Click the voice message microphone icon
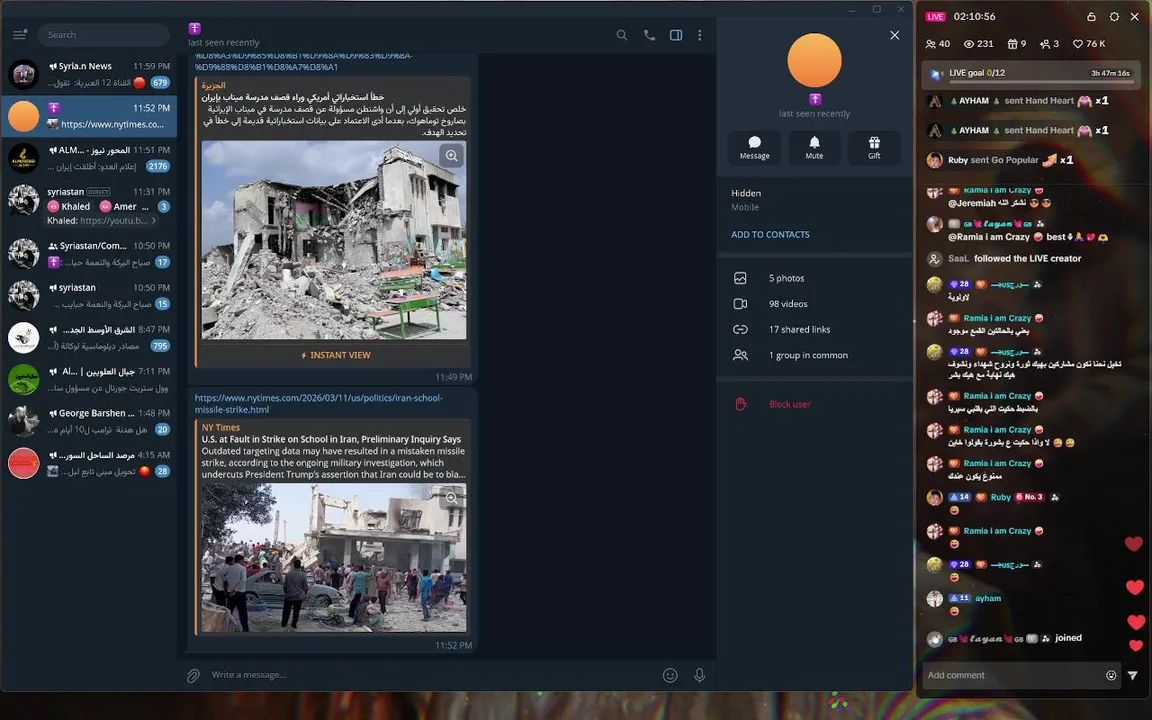1152x720 pixels. pos(699,675)
